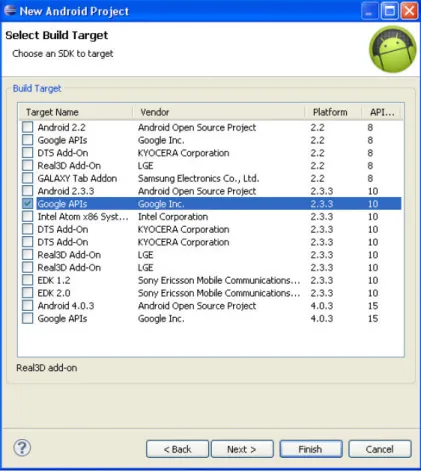The image size is (421, 472).
Task: Check the Real3D Add-On checkbox for platform 2.2
Action: point(28,165)
